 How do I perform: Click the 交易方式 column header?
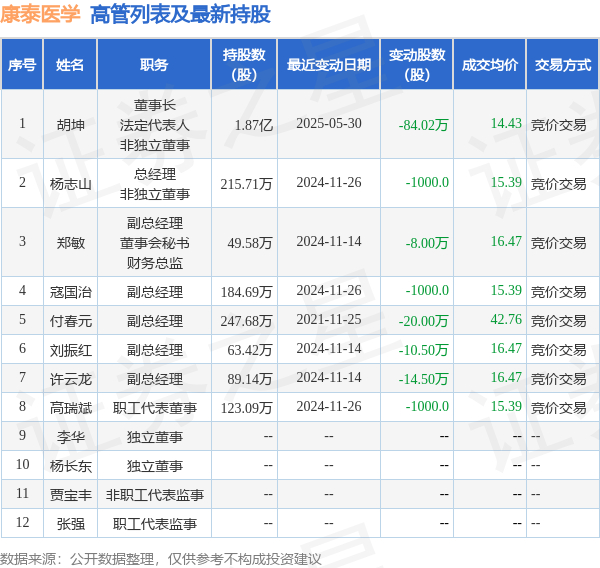click(x=562, y=64)
